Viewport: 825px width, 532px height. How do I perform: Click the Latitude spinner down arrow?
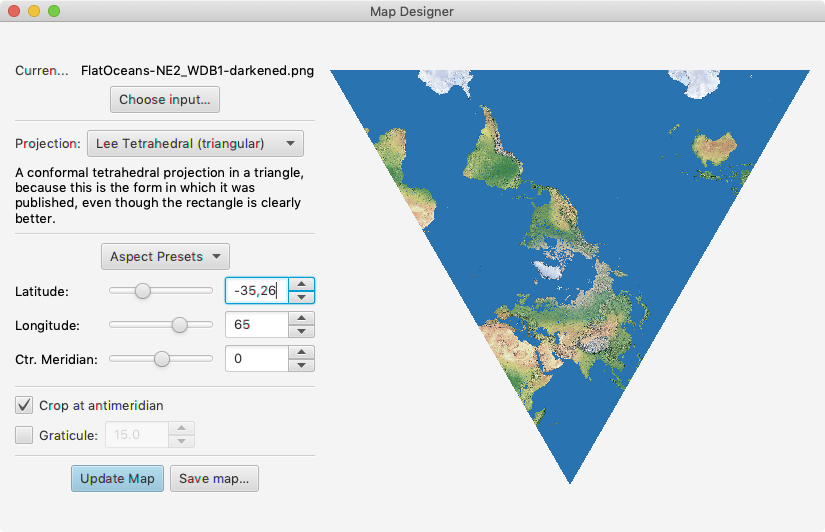click(x=302, y=297)
